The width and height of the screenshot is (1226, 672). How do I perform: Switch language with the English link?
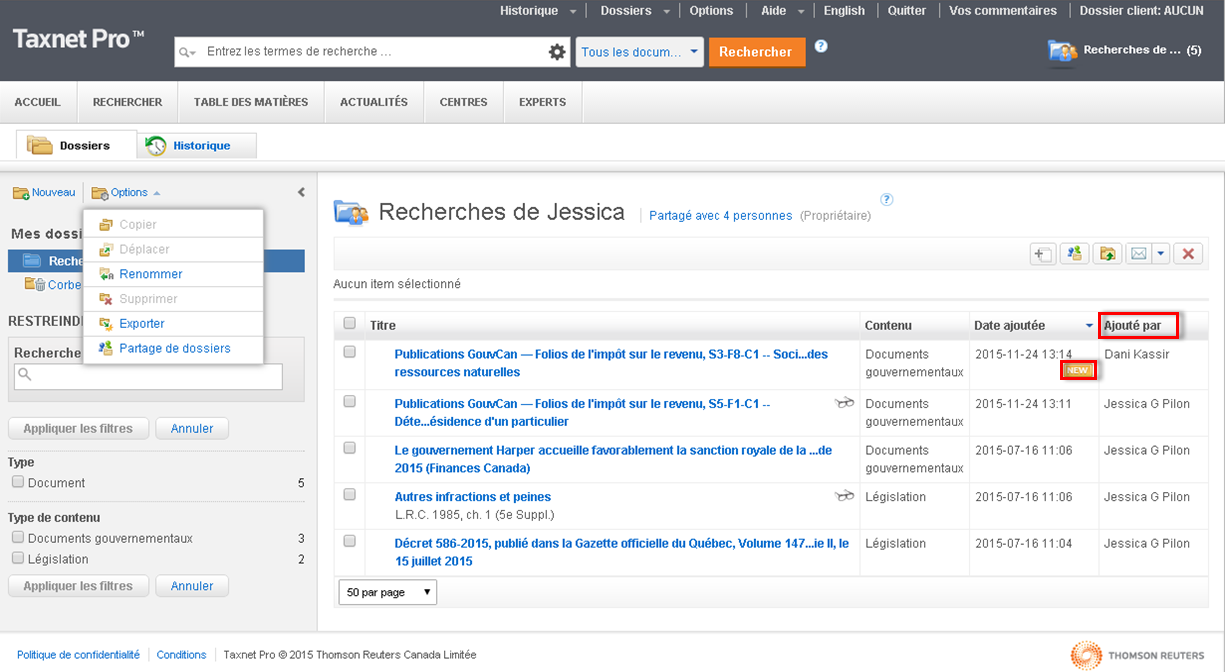click(844, 11)
